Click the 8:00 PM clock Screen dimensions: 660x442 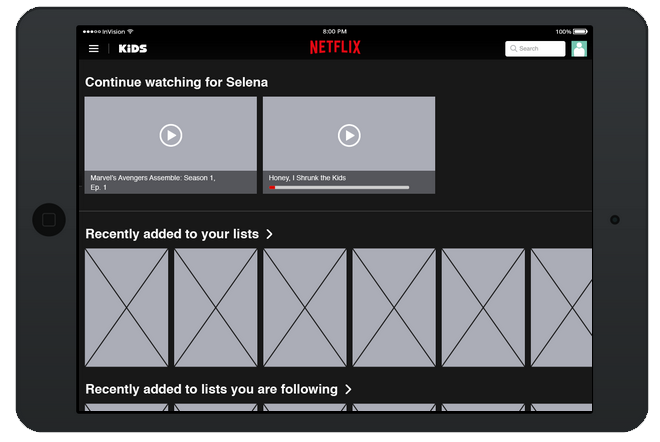(x=335, y=32)
